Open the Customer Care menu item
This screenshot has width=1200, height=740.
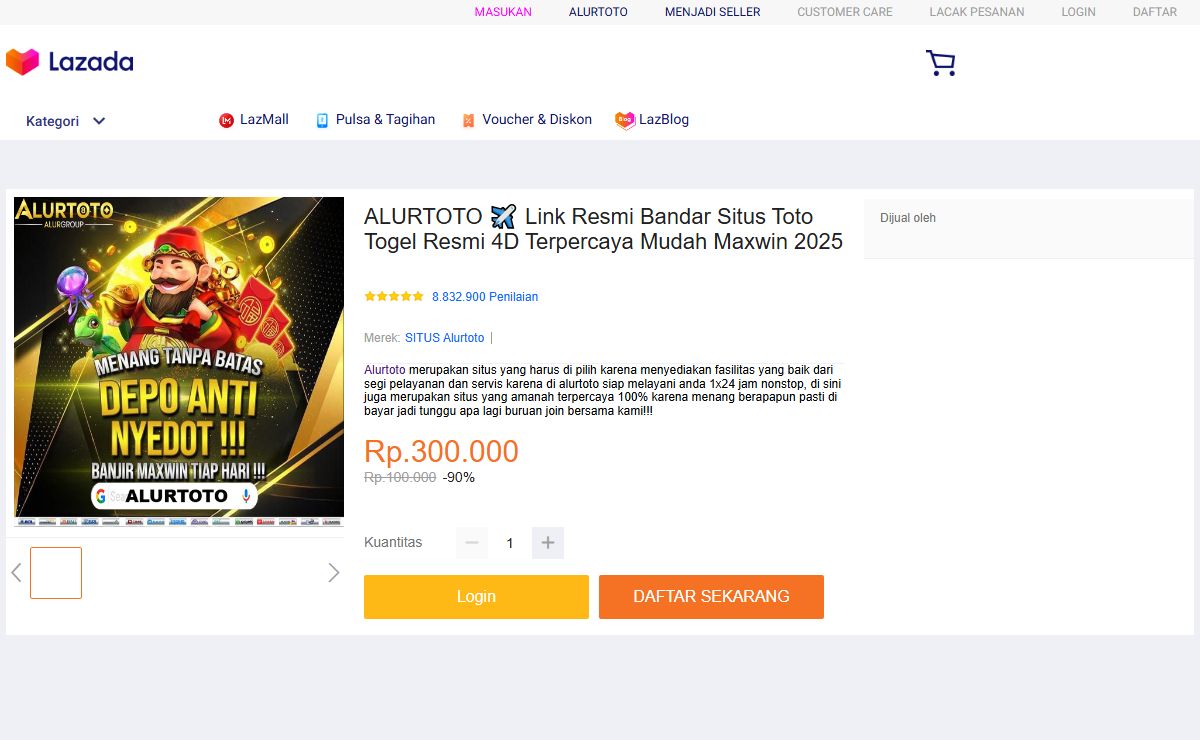845,12
